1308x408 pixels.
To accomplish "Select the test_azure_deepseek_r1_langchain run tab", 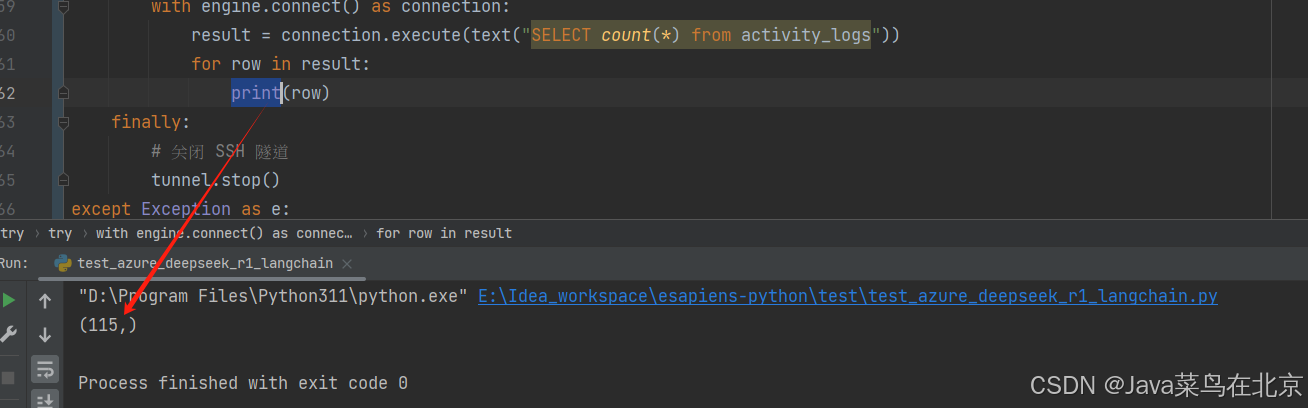I will point(205,263).
